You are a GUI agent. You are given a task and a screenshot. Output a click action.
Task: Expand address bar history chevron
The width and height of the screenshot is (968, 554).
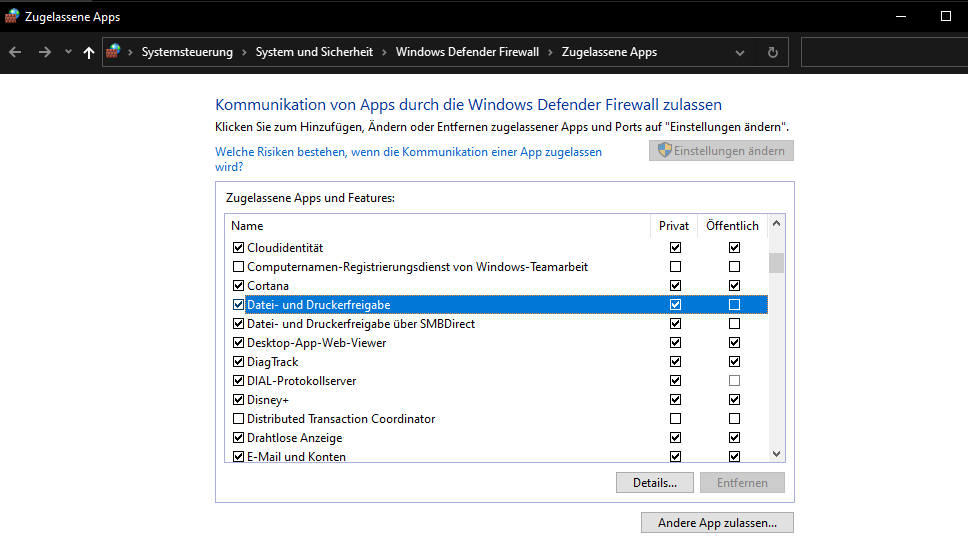740,52
